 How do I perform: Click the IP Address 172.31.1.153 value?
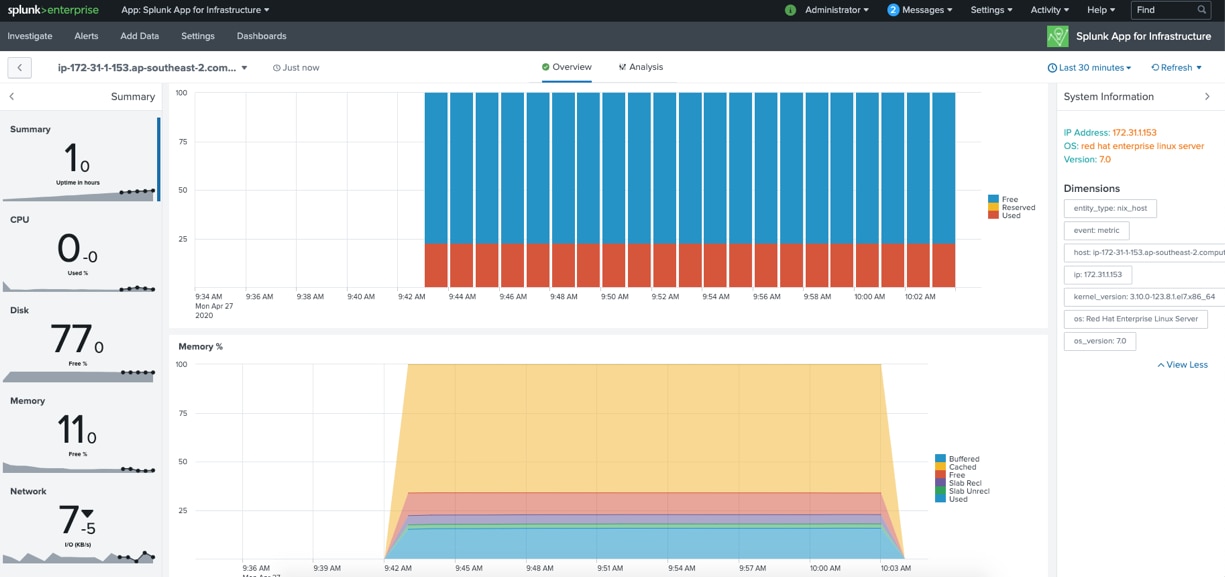click(x=1134, y=133)
